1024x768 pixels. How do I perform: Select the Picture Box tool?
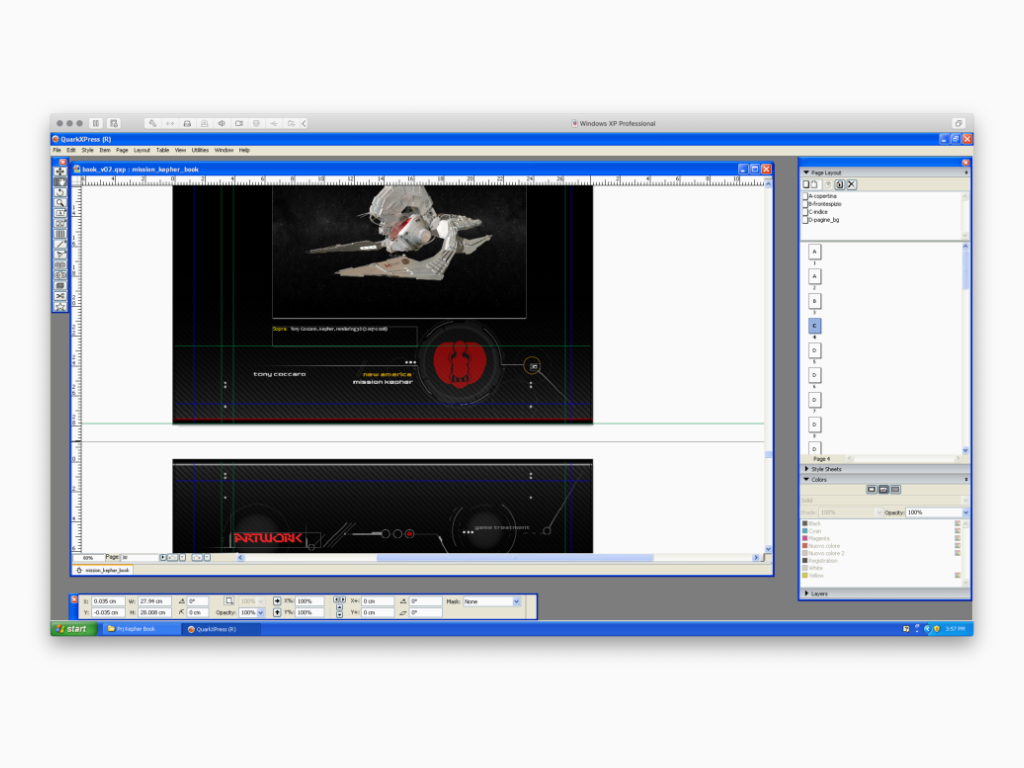coord(60,223)
